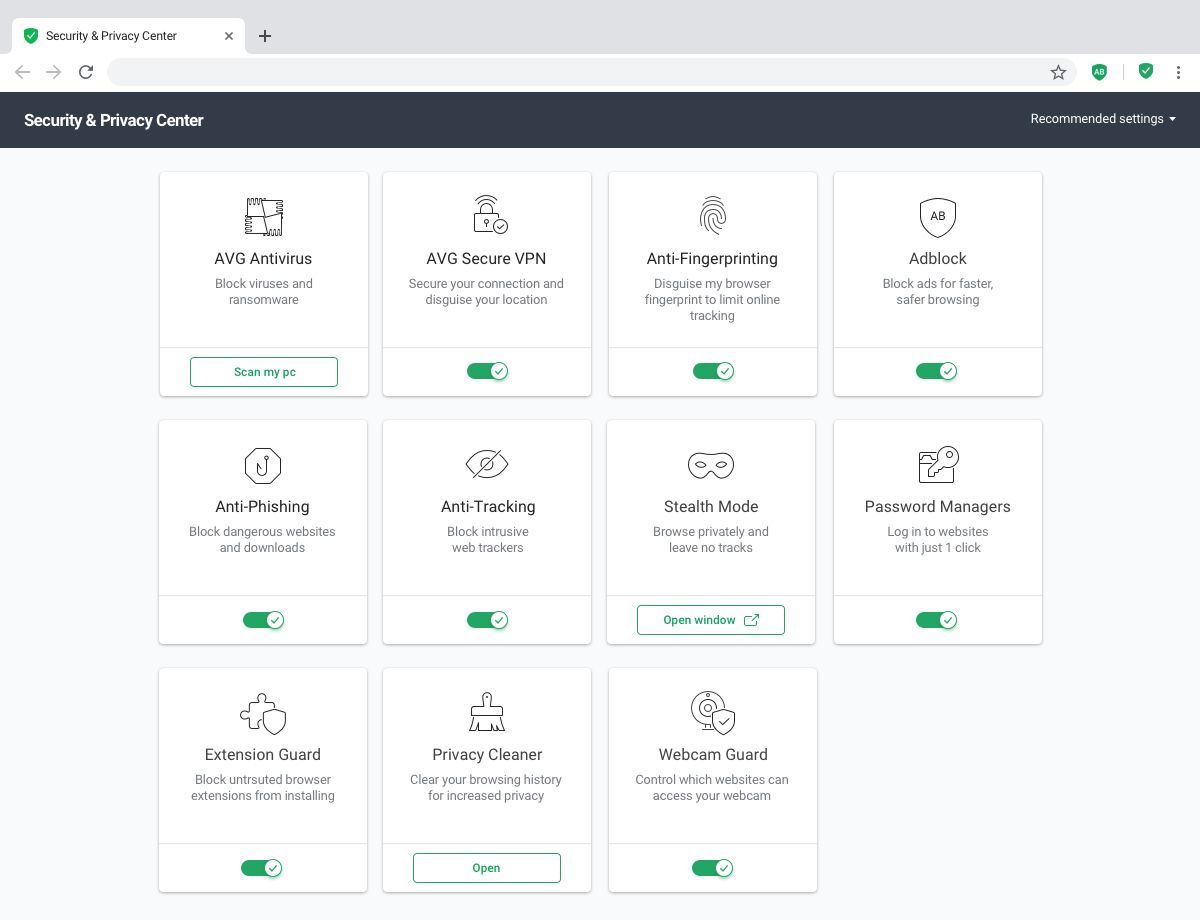Open the green shield checkmark toolbar icon
The width and height of the screenshot is (1200, 920).
tap(1146, 71)
